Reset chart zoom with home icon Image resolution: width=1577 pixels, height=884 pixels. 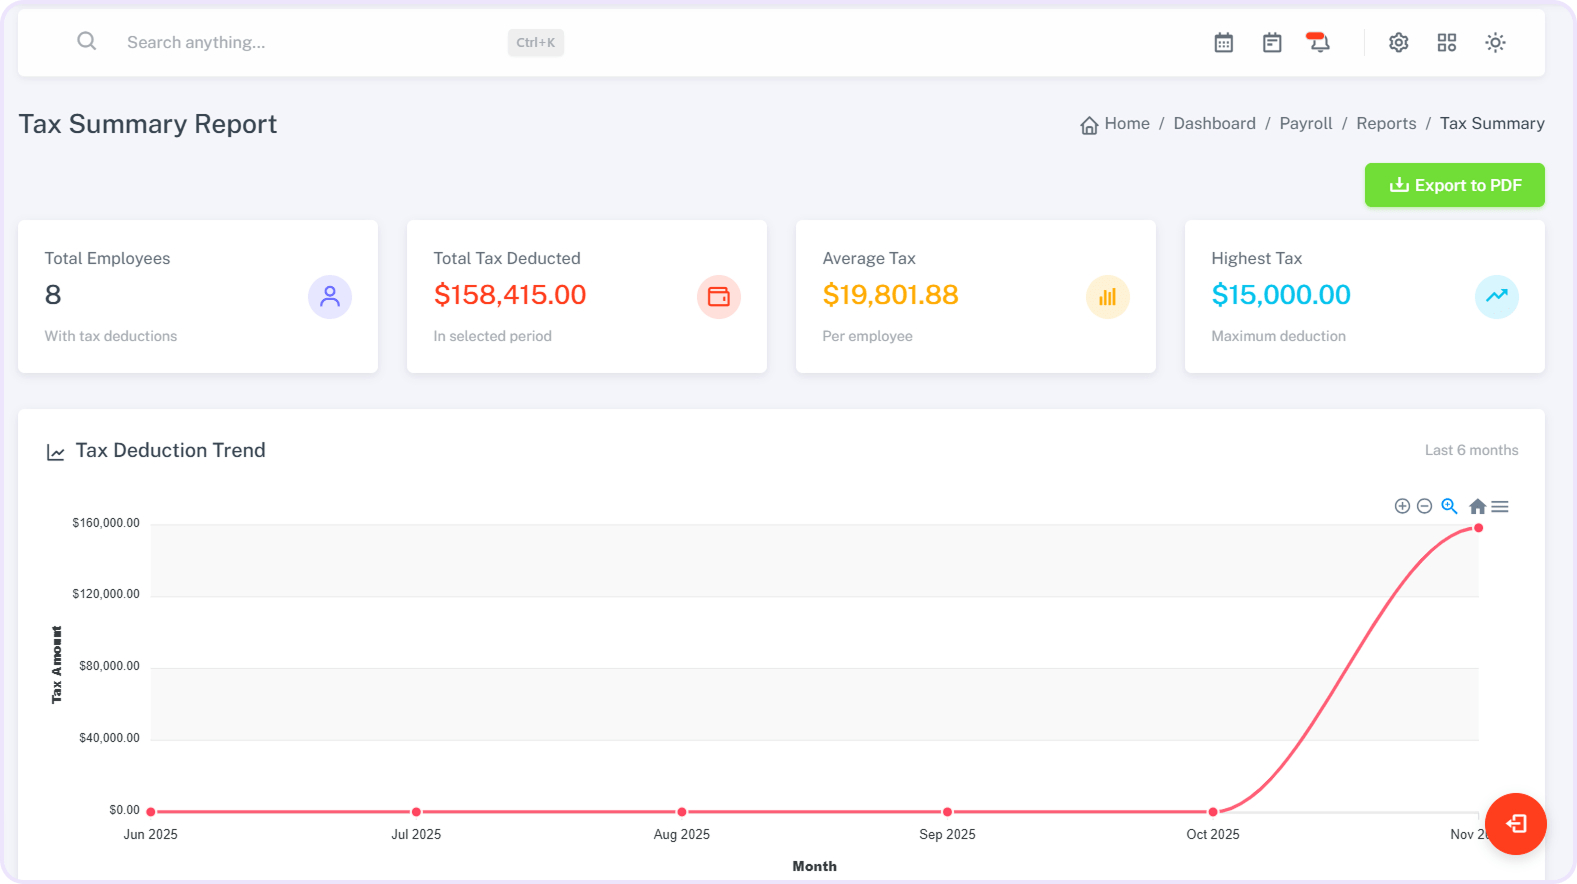coord(1477,506)
